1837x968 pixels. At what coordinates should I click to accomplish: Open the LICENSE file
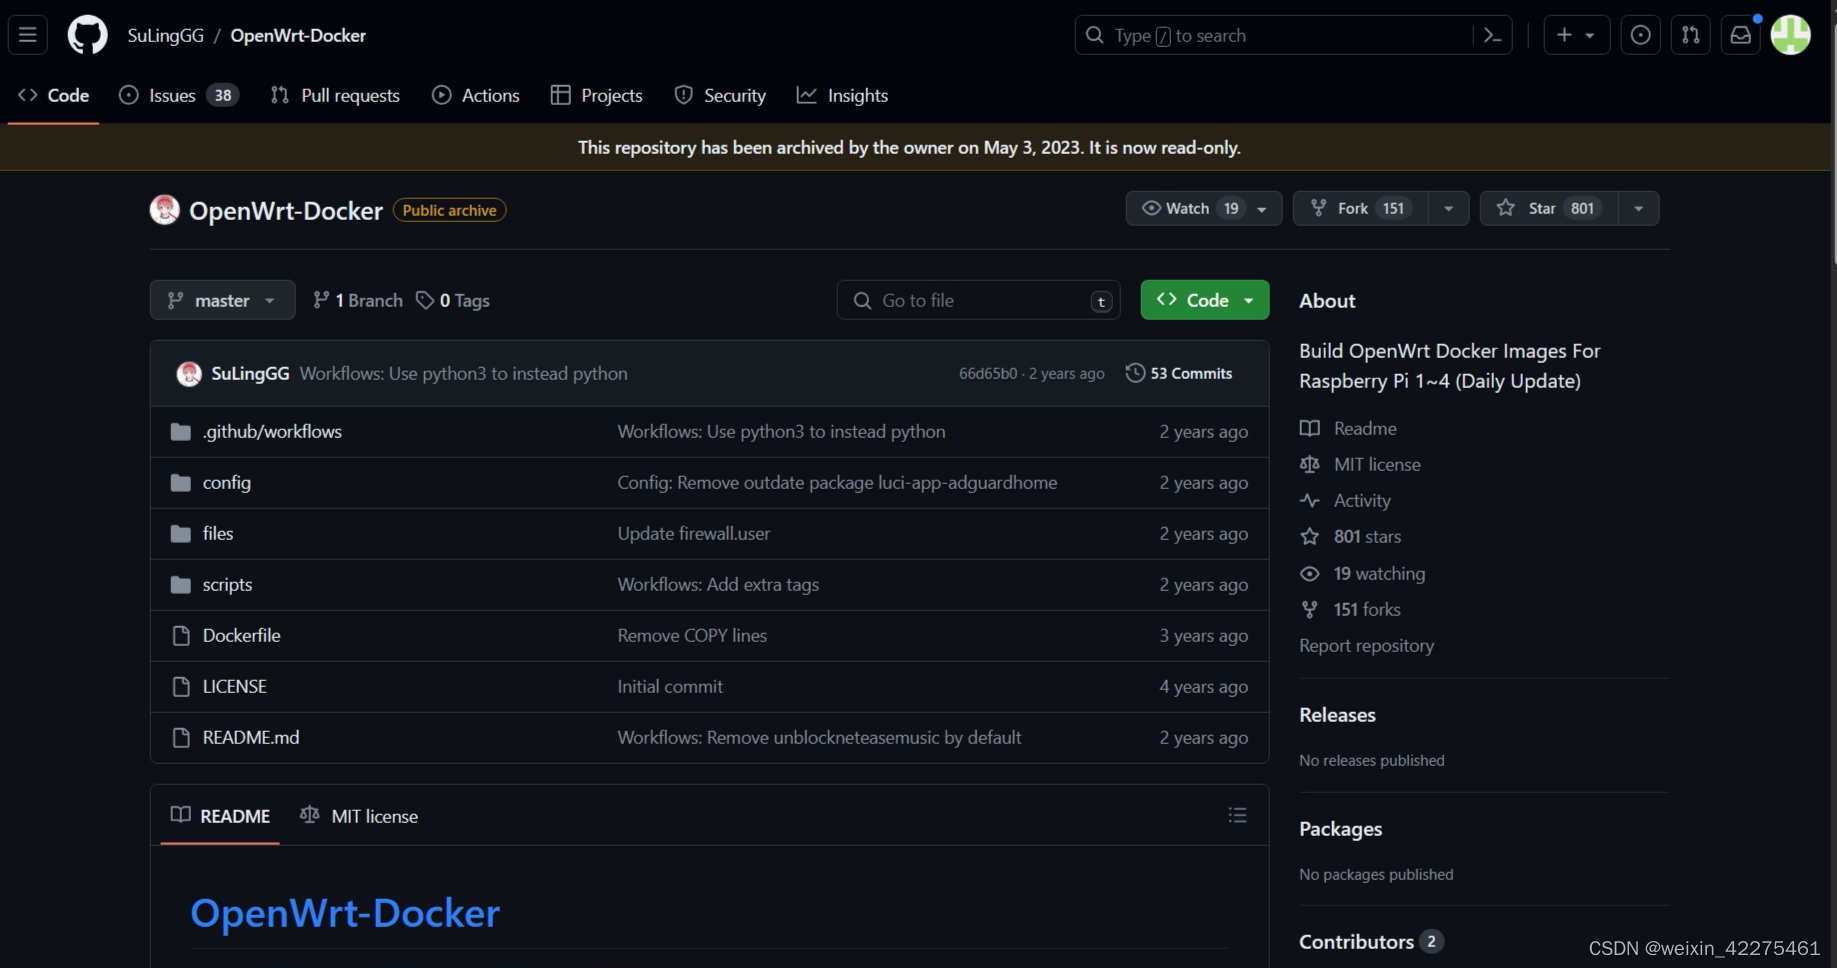coord(234,687)
